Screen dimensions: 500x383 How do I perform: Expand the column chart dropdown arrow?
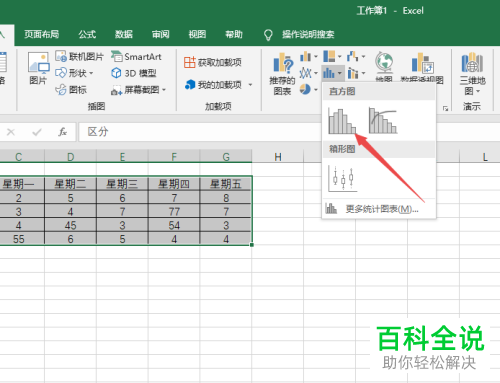point(316,57)
